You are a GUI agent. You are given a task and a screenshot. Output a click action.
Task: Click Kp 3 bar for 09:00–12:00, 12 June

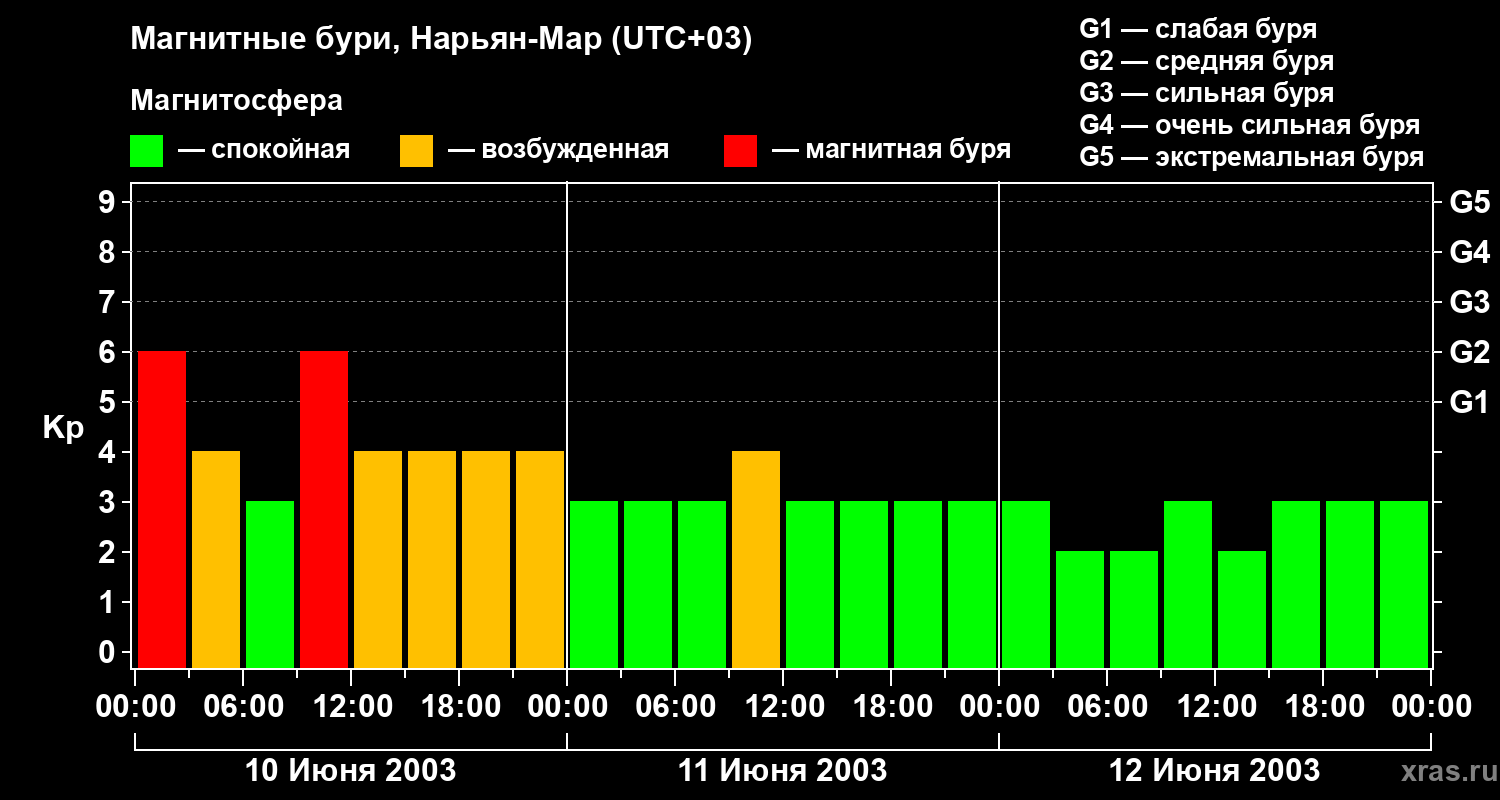click(x=1188, y=584)
